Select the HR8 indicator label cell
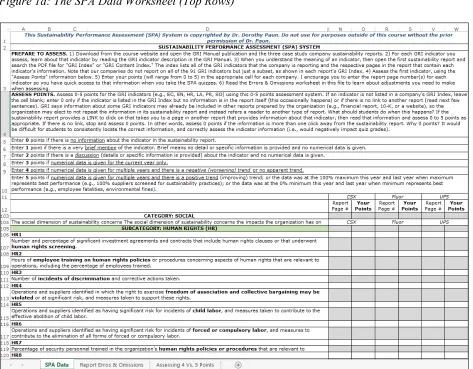 169,356
